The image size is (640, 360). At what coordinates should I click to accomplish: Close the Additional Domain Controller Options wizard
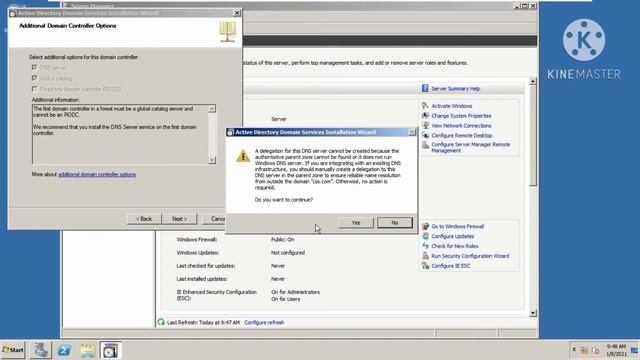(x=237, y=13)
